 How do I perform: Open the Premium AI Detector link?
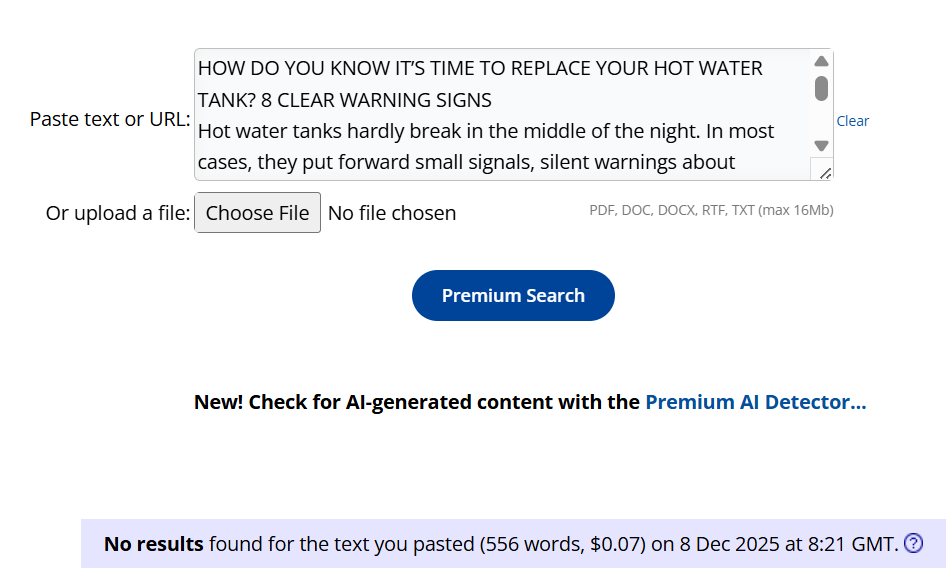755,402
